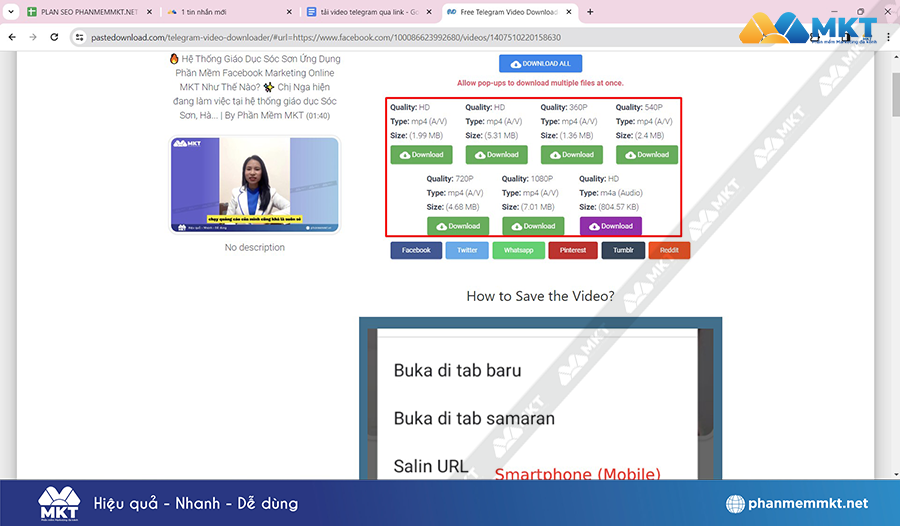Close the '1 tin nhắn mới' tab

[289, 11]
